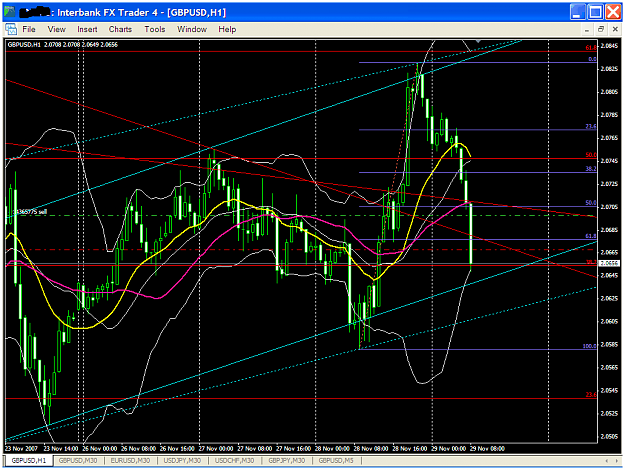The image size is (625, 470).
Task: Open the Tools menu
Action: (155, 29)
